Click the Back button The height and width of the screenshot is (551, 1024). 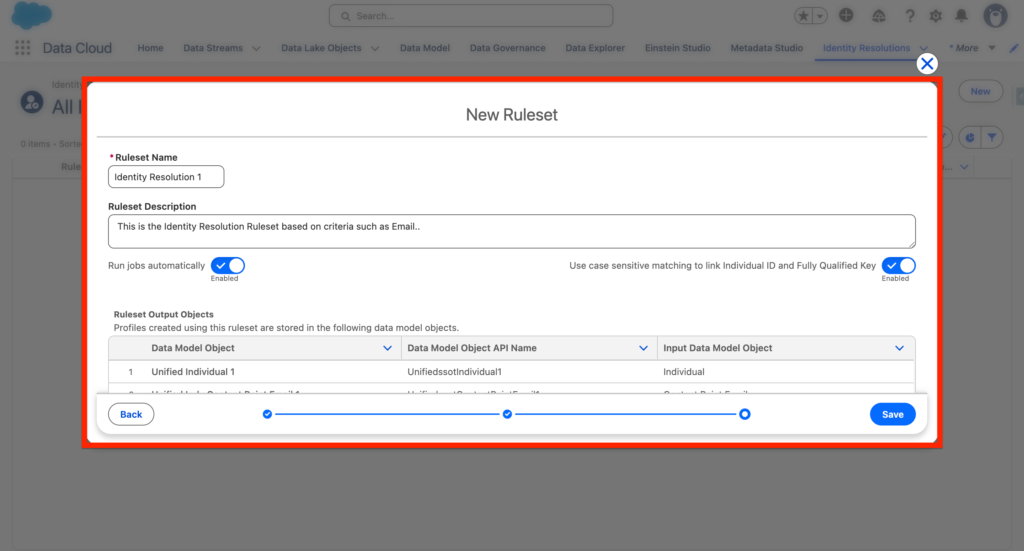[131, 414]
